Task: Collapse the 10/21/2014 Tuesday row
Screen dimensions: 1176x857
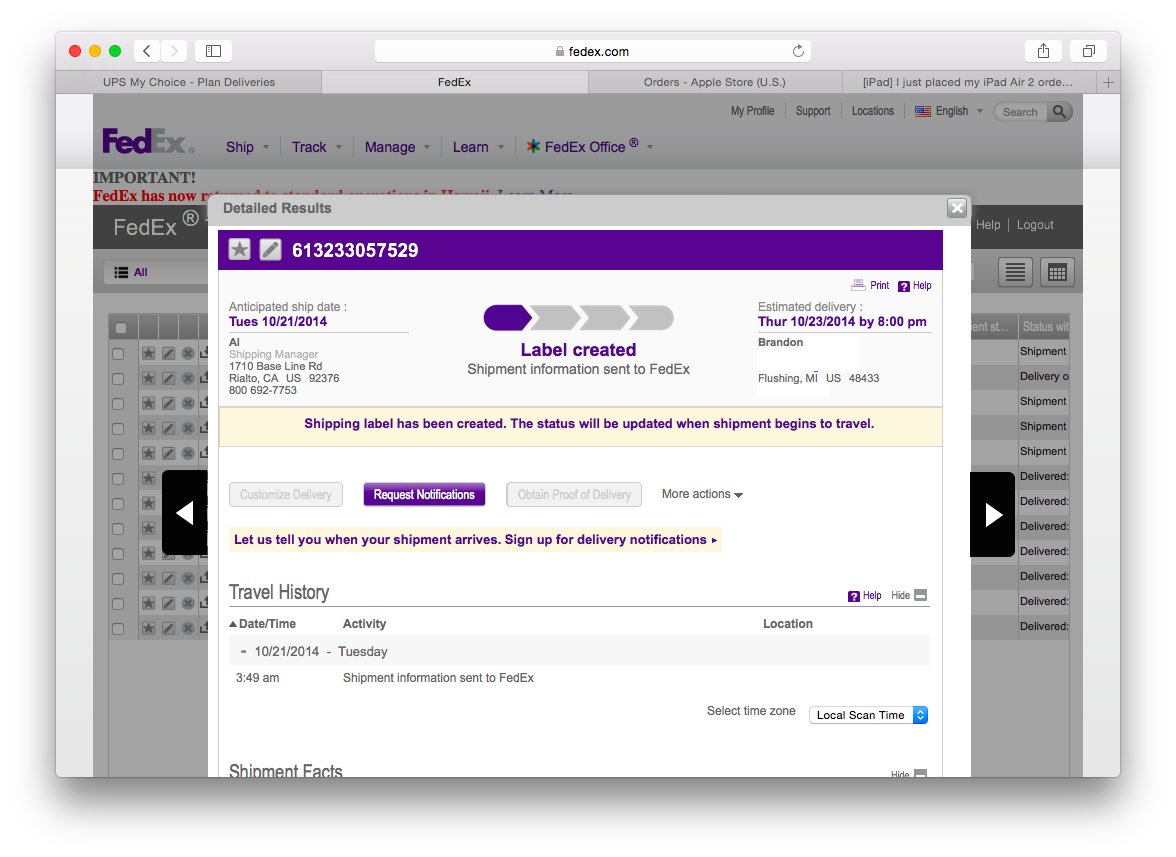Action: [243, 652]
